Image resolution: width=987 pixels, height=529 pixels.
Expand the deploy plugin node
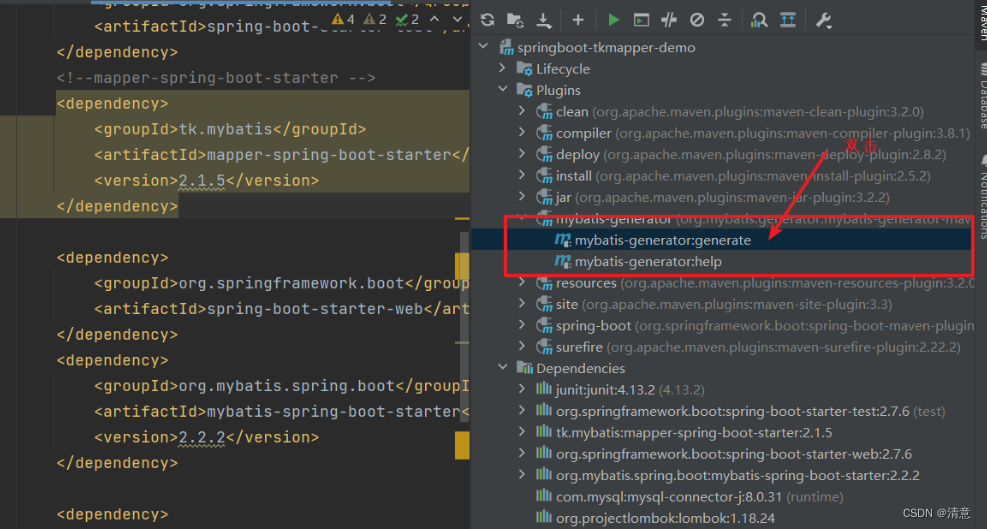tap(521, 153)
